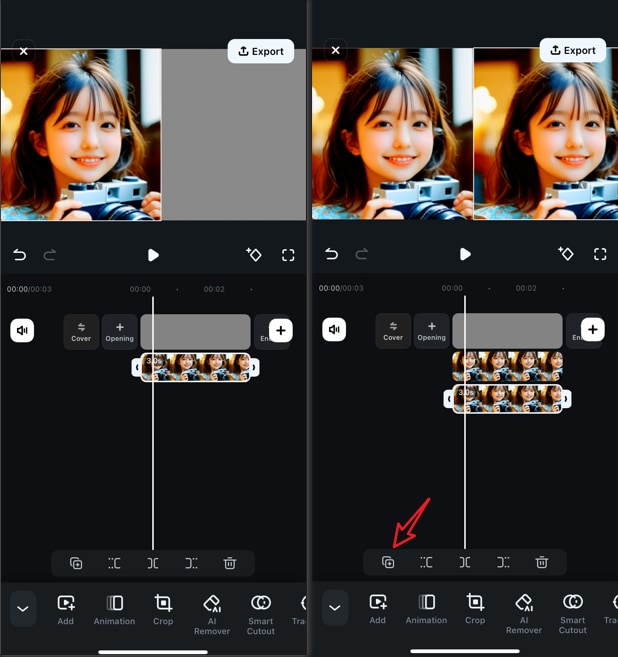Open fullscreen preview in left screen

(288, 255)
